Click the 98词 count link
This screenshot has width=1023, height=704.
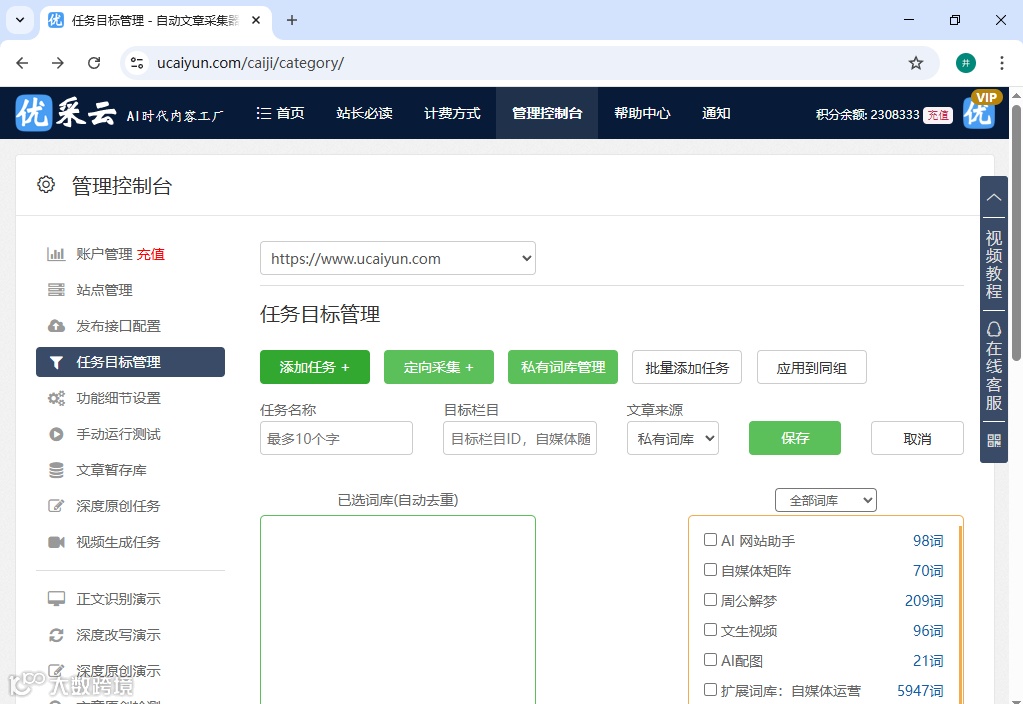(928, 541)
